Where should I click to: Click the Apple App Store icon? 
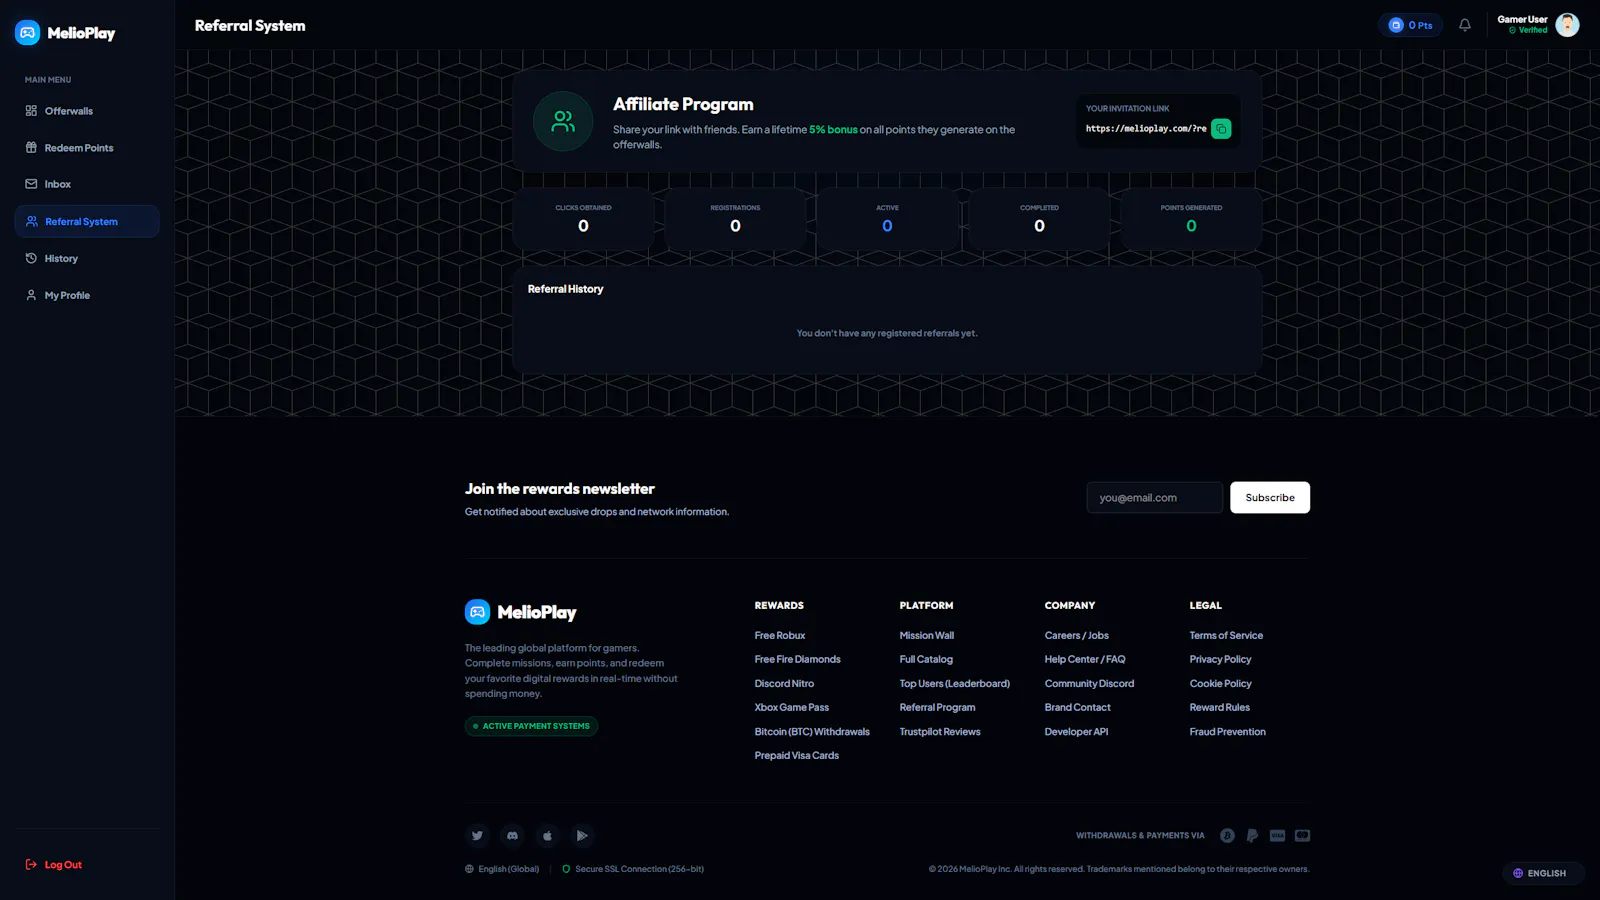pos(547,836)
